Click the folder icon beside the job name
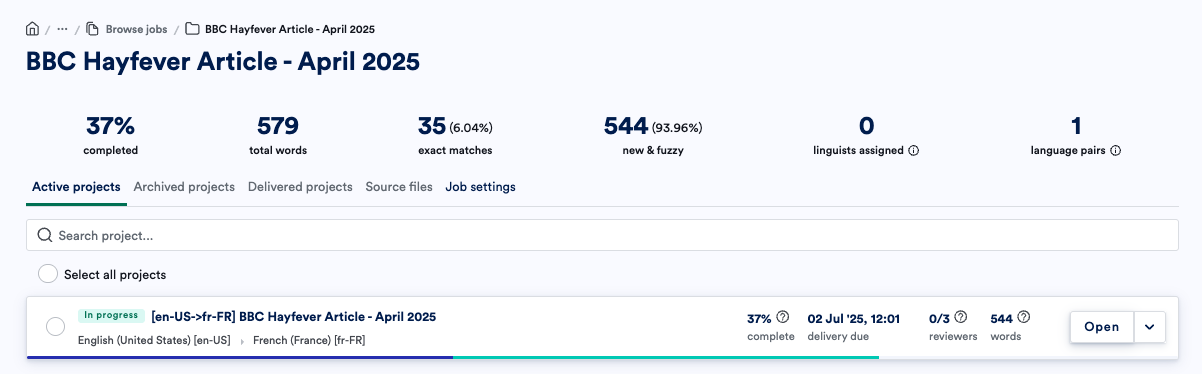1202x374 pixels. click(192, 29)
